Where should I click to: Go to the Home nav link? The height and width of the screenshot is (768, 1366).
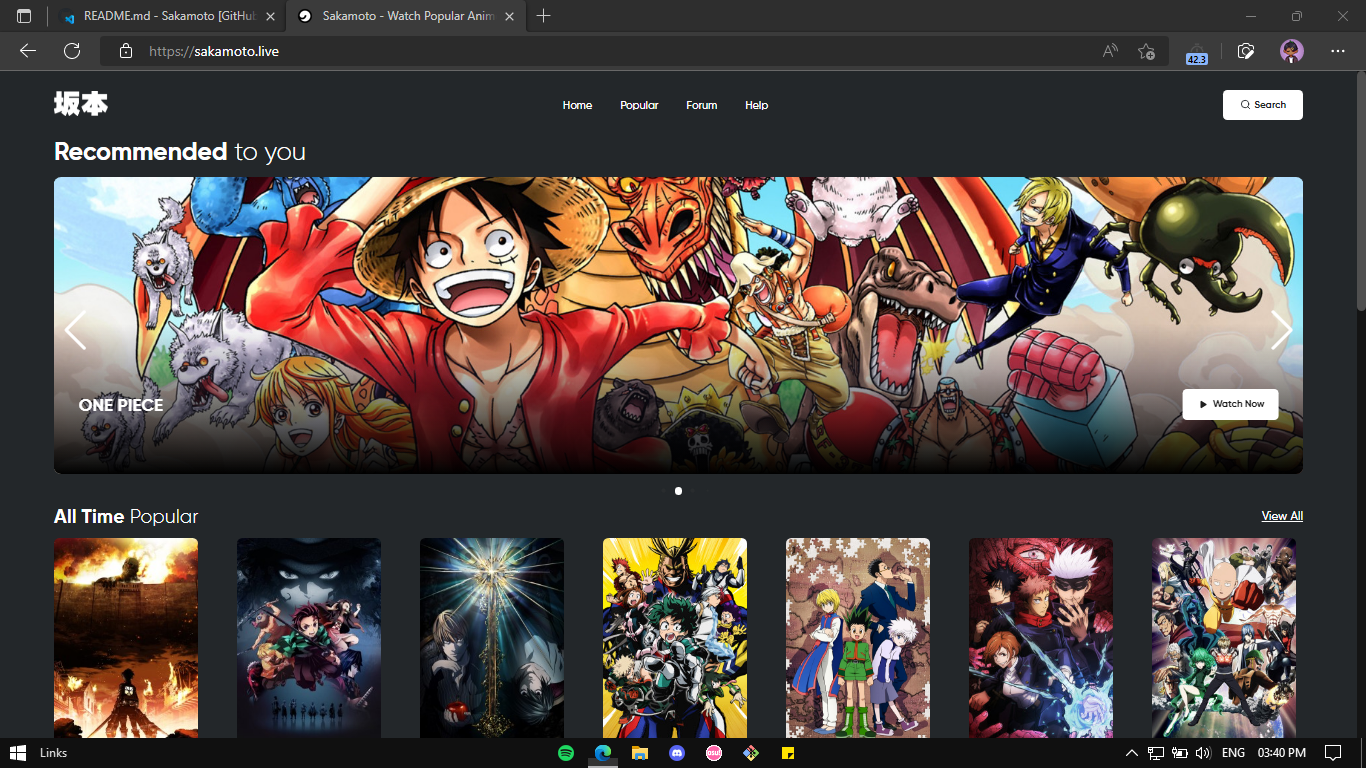pos(577,105)
